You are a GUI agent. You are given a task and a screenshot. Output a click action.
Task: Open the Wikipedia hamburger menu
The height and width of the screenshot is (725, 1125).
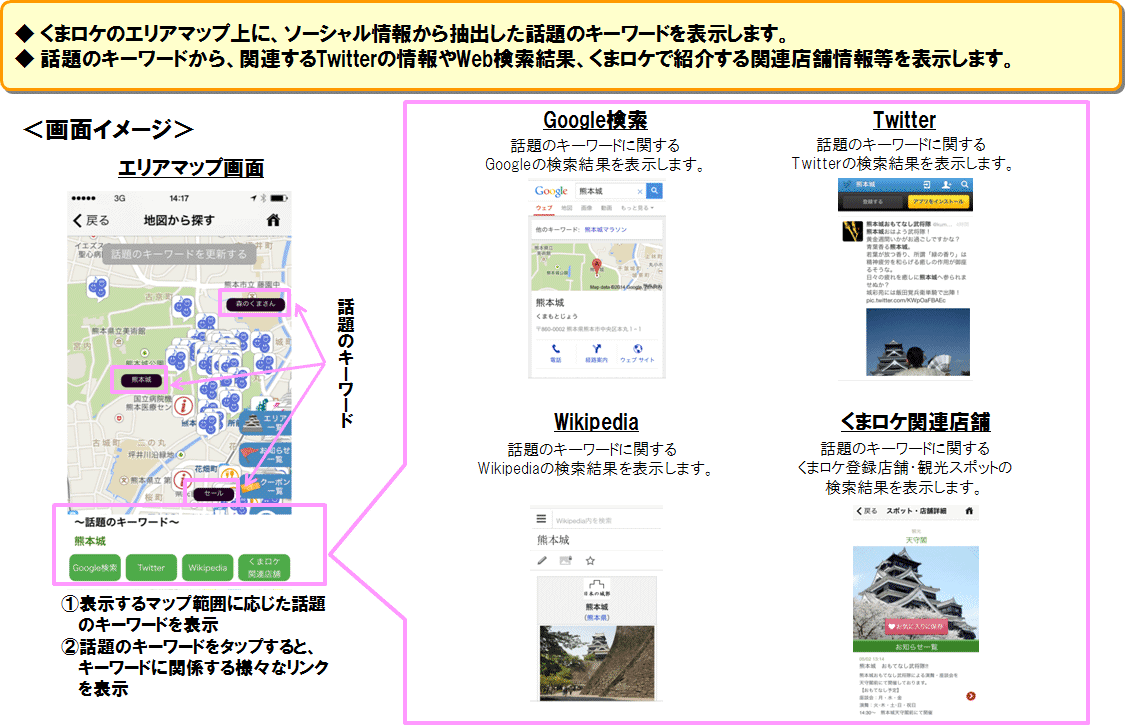point(542,519)
